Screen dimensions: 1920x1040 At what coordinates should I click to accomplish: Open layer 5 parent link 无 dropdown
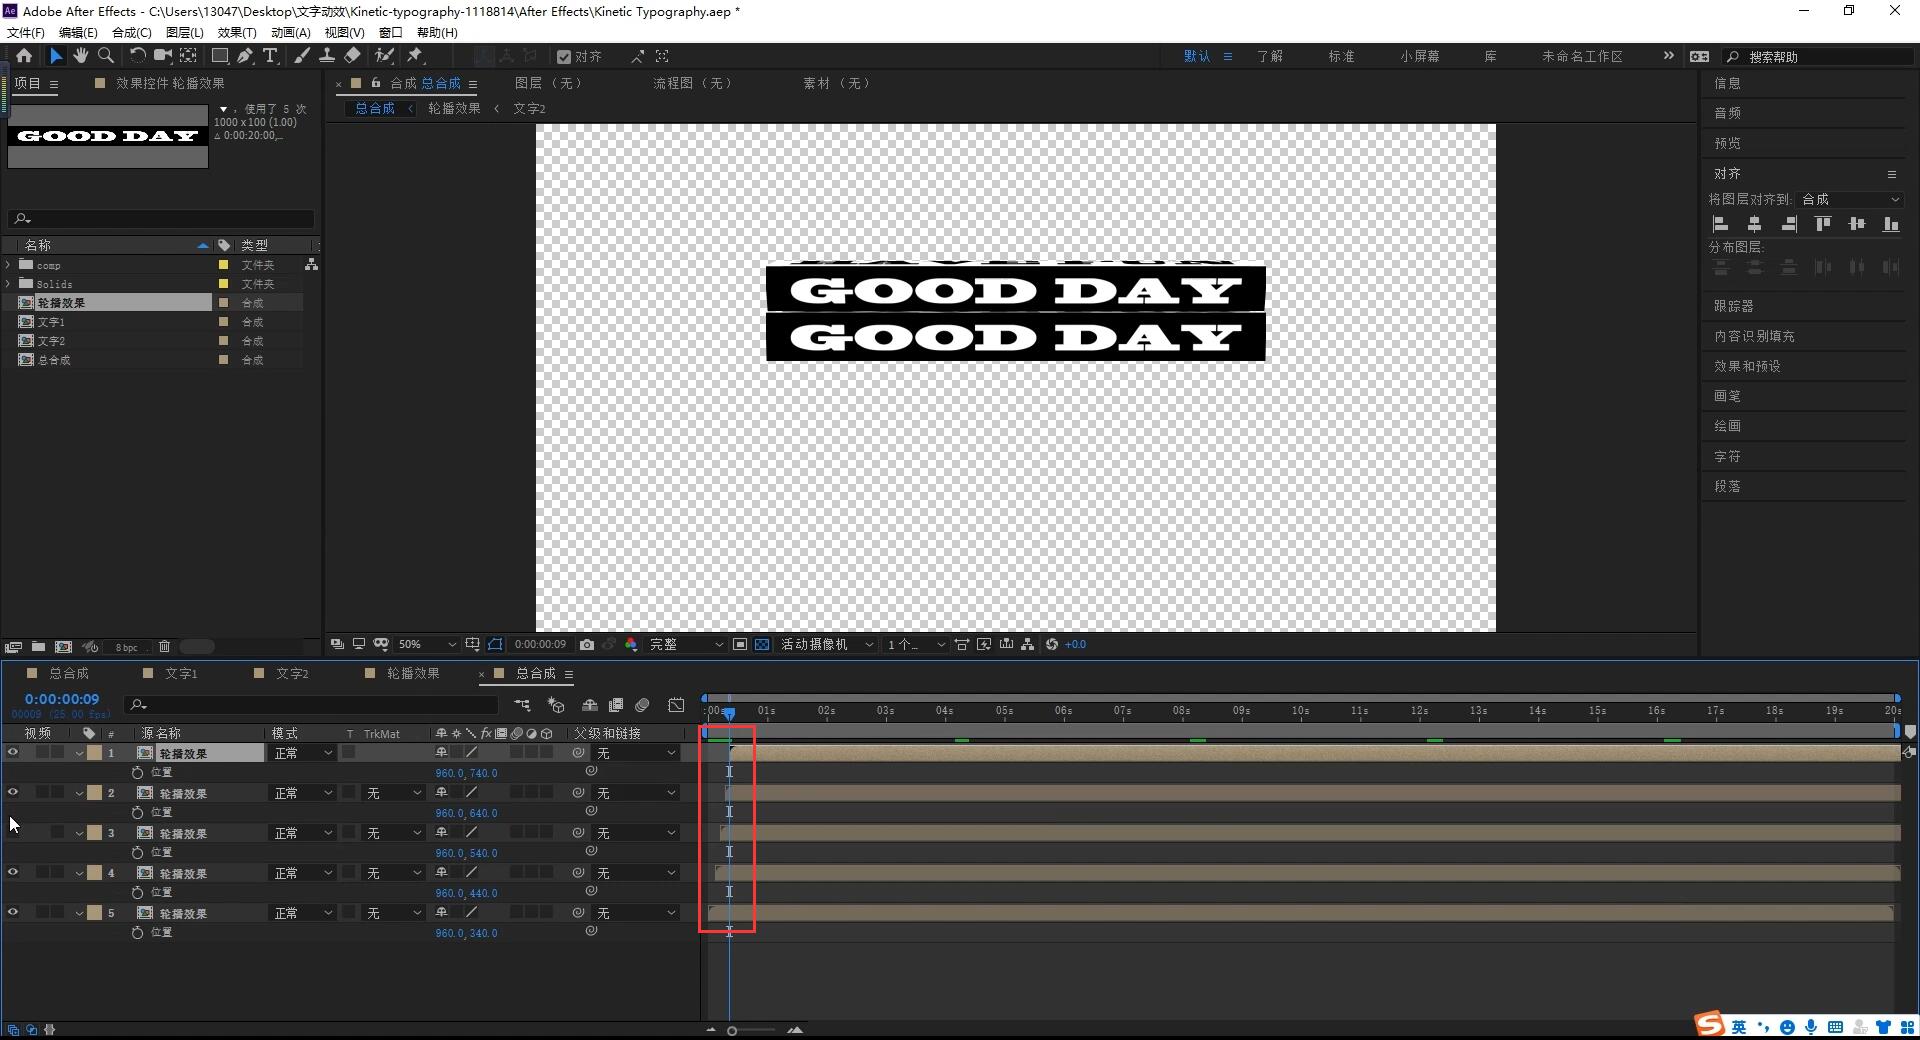point(637,913)
